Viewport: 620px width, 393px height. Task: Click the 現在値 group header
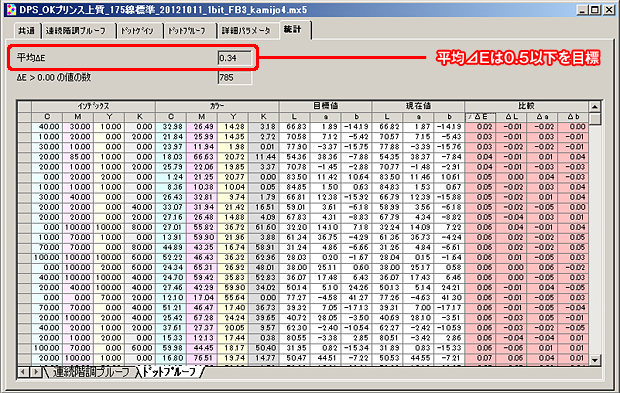pos(418,106)
